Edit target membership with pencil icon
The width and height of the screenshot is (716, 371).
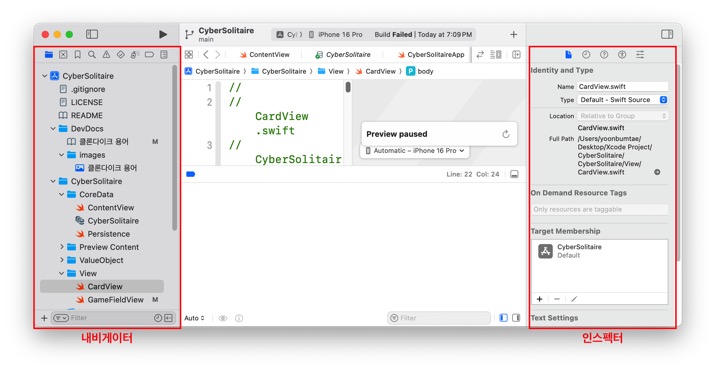click(x=574, y=299)
